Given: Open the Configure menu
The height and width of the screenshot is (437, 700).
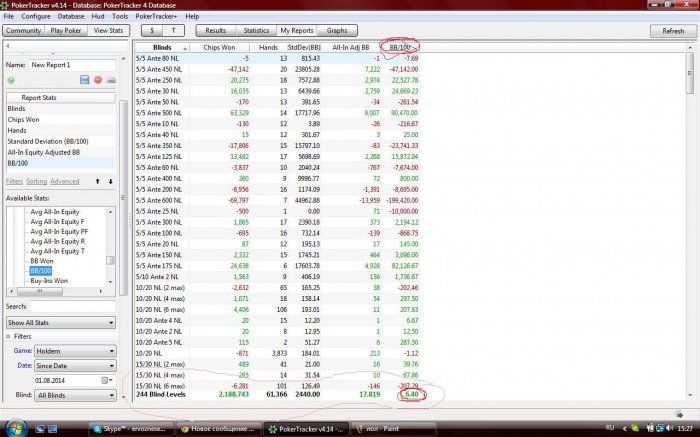Looking at the screenshot, I should 36,16.
